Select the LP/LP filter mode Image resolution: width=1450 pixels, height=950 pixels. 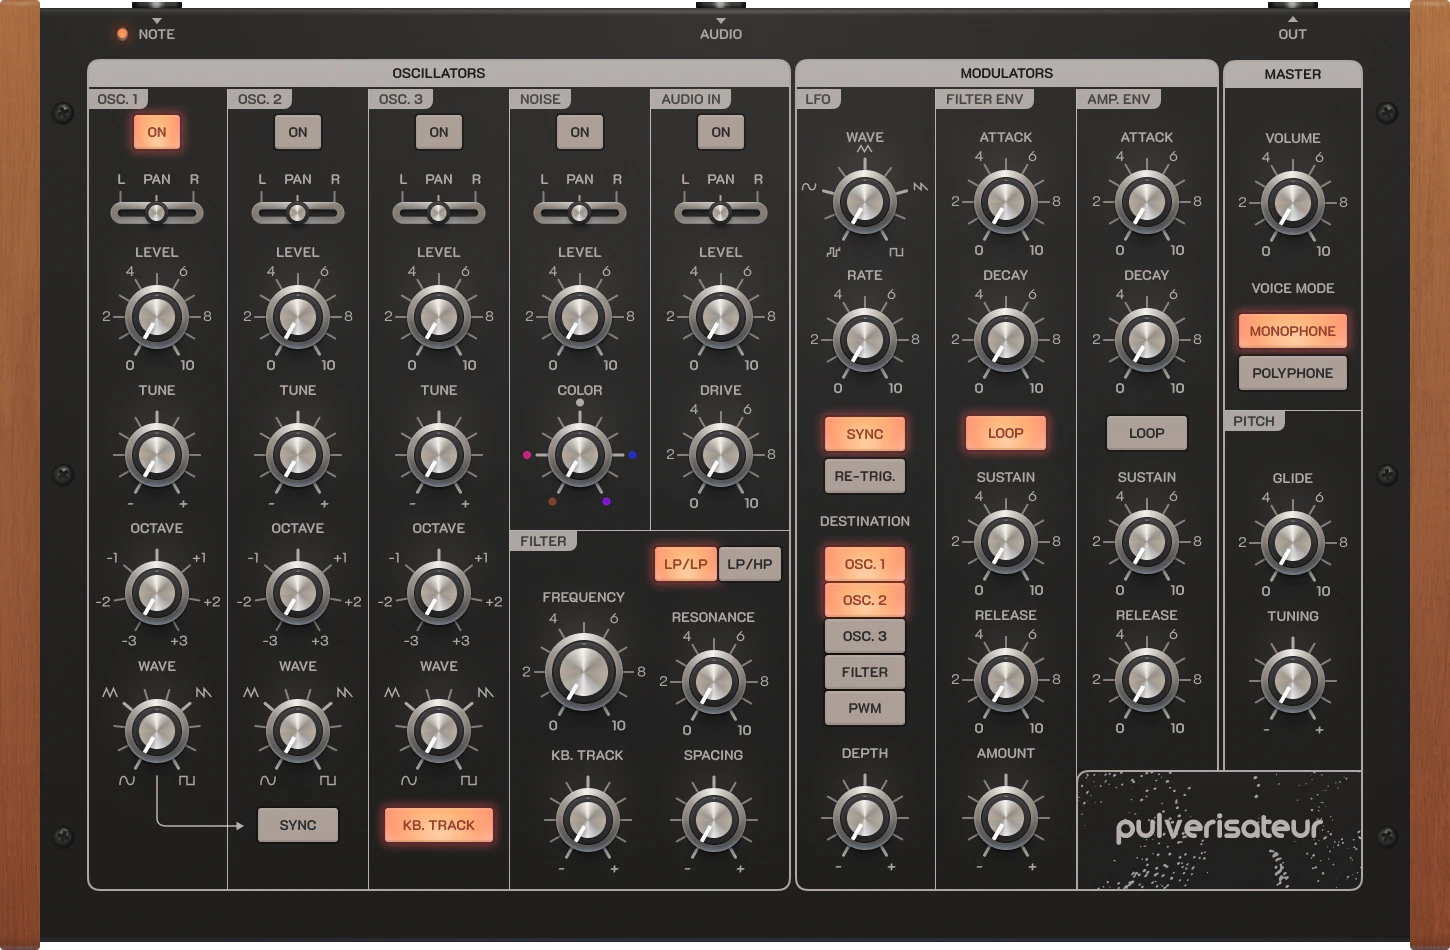(686, 564)
